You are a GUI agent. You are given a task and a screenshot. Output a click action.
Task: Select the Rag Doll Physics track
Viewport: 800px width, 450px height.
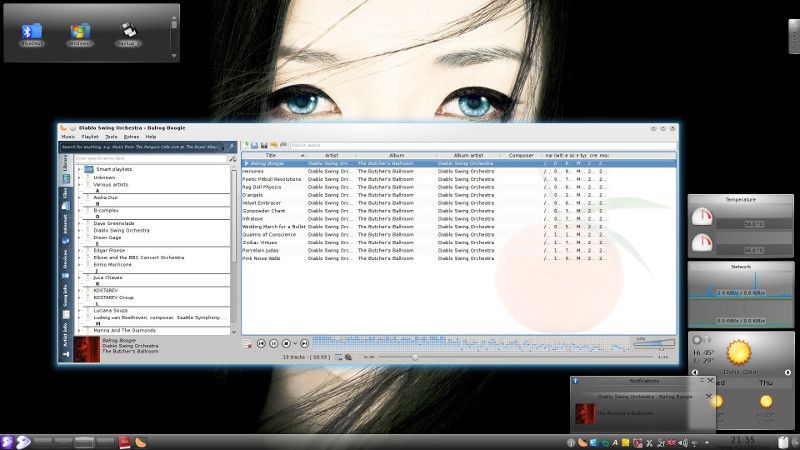(459, 187)
